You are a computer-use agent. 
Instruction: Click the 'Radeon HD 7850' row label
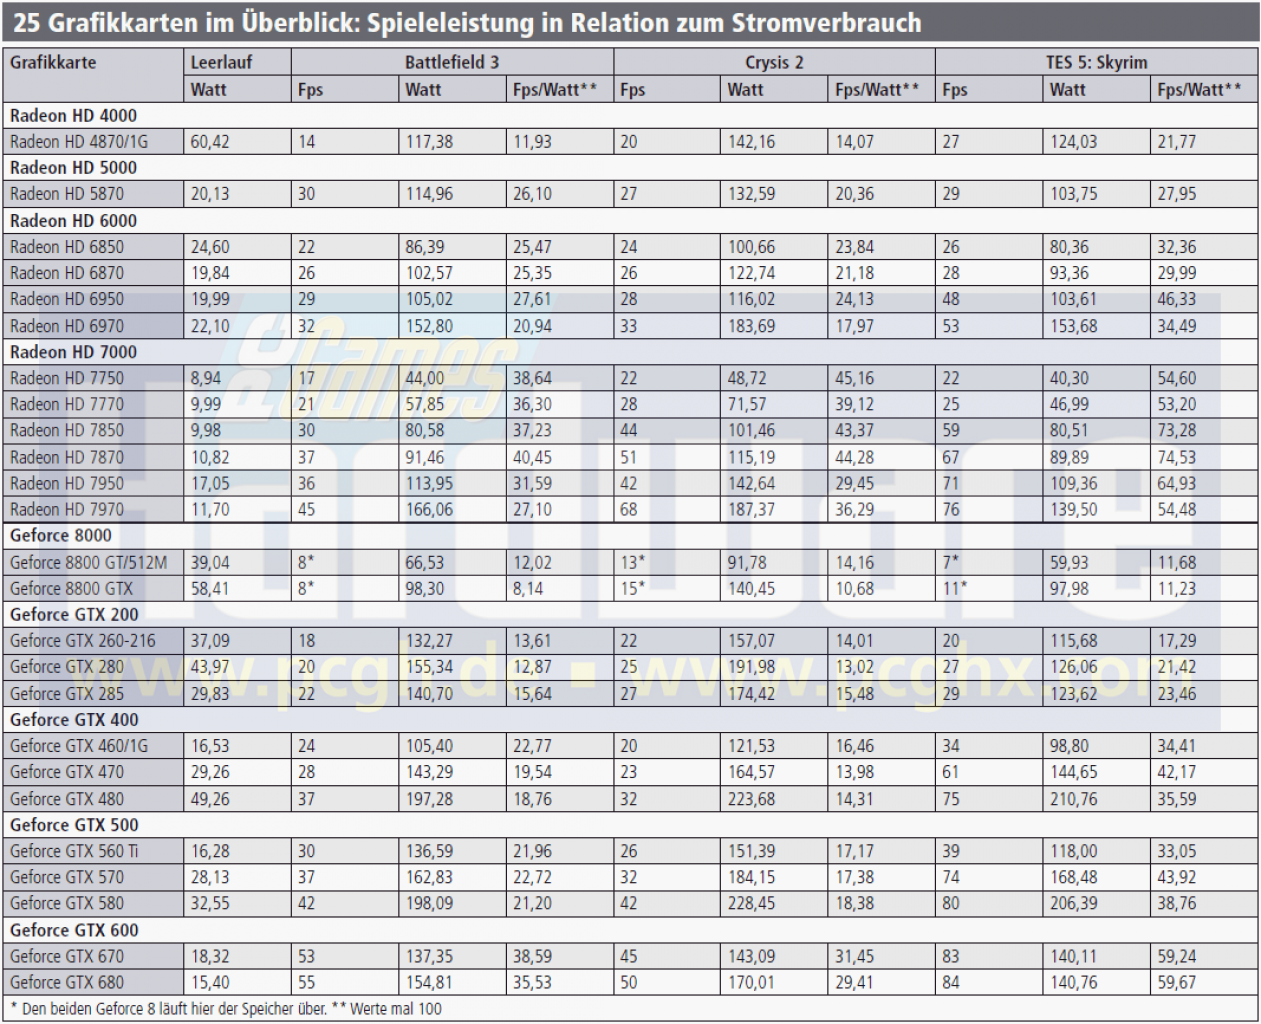point(67,430)
